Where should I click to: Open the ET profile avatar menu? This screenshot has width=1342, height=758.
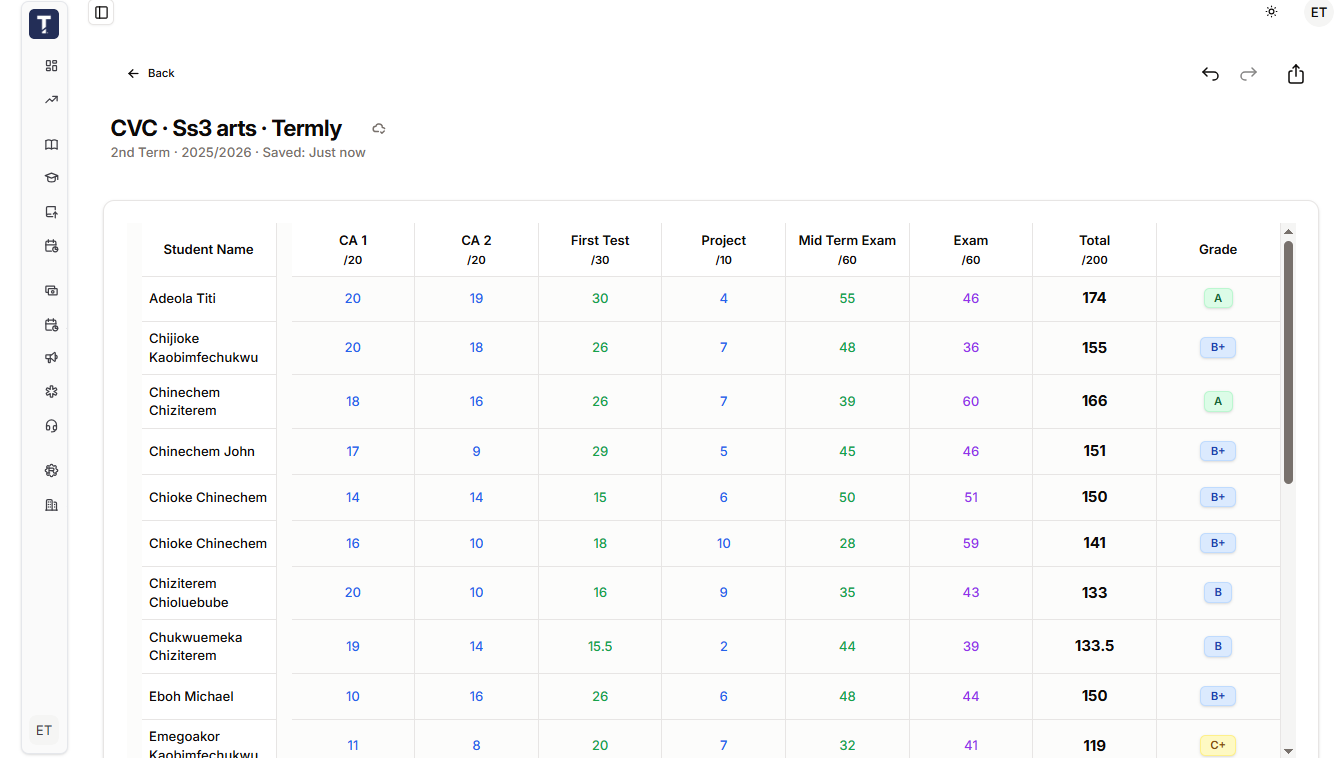click(1319, 12)
